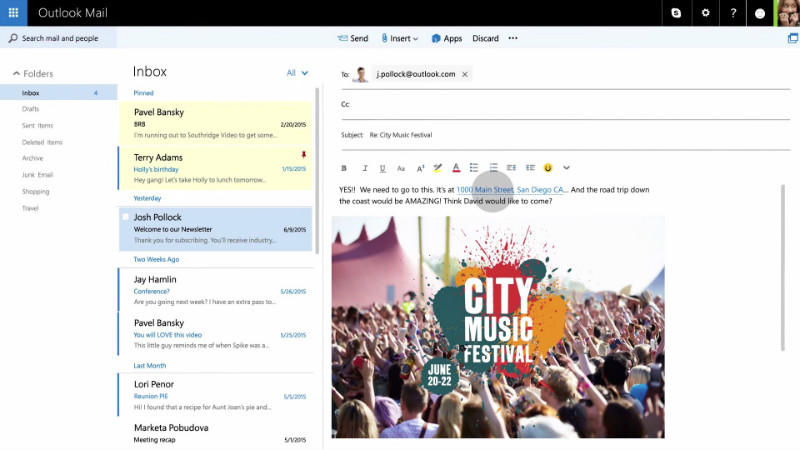Open the text highlight color picker
This screenshot has height=450, width=800.
437,168
